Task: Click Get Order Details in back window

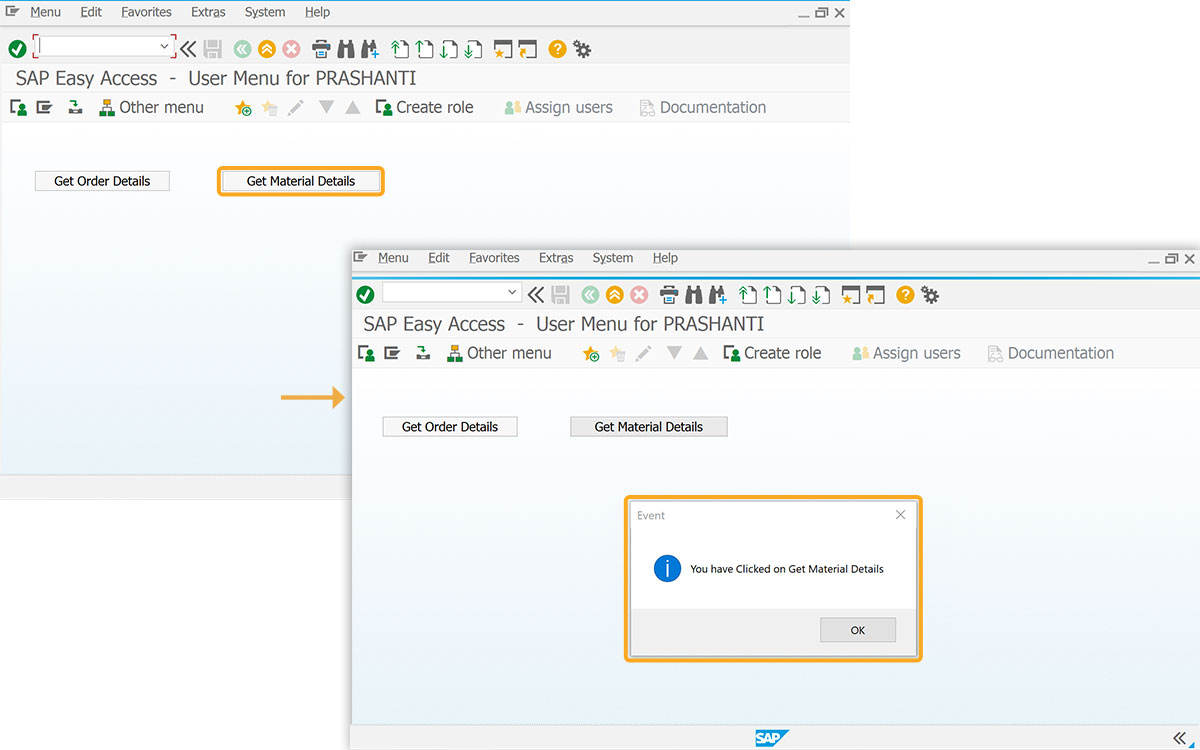Action: coord(102,181)
